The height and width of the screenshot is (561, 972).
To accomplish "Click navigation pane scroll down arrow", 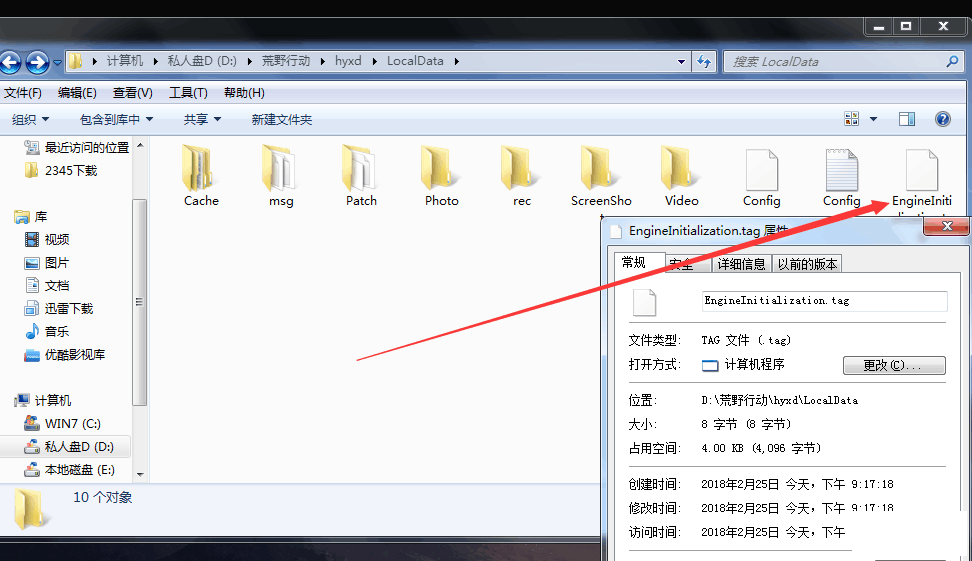I will [x=140, y=475].
